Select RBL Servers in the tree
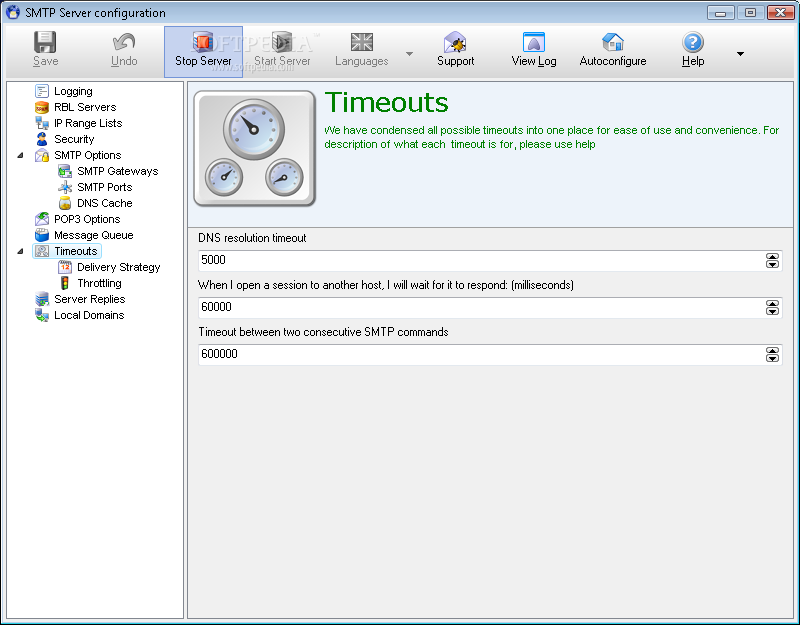The image size is (800, 625). pyautogui.click(x=85, y=107)
